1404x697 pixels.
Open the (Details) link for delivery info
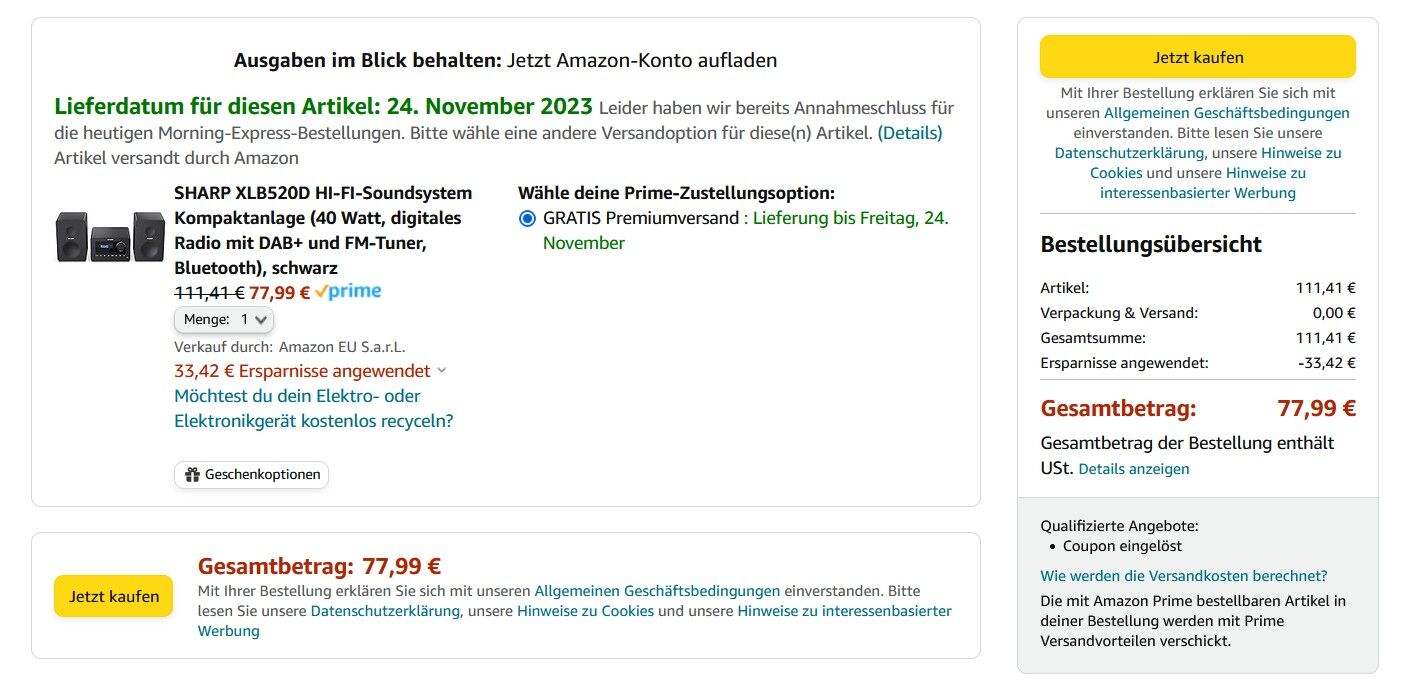910,132
